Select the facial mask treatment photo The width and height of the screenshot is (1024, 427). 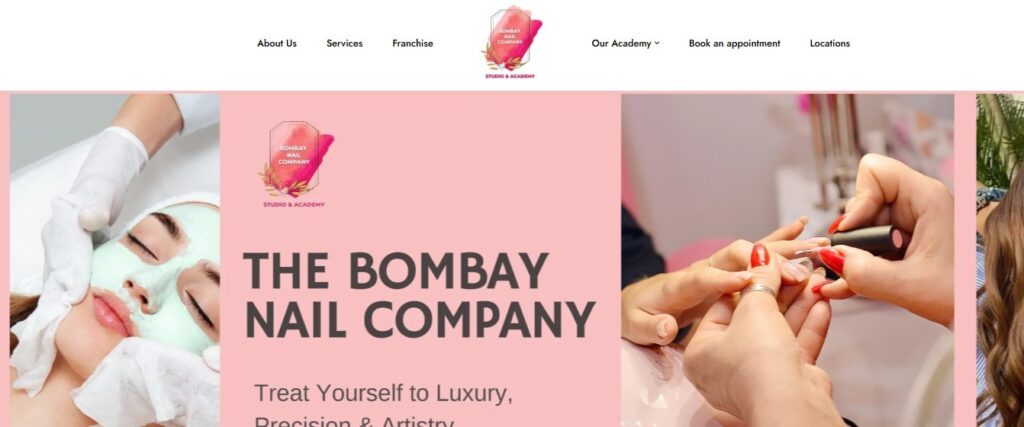tap(115, 260)
